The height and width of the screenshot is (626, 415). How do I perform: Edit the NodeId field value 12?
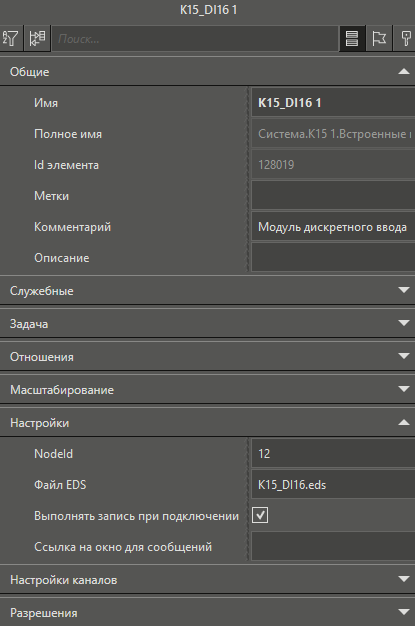click(x=333, y=454)
